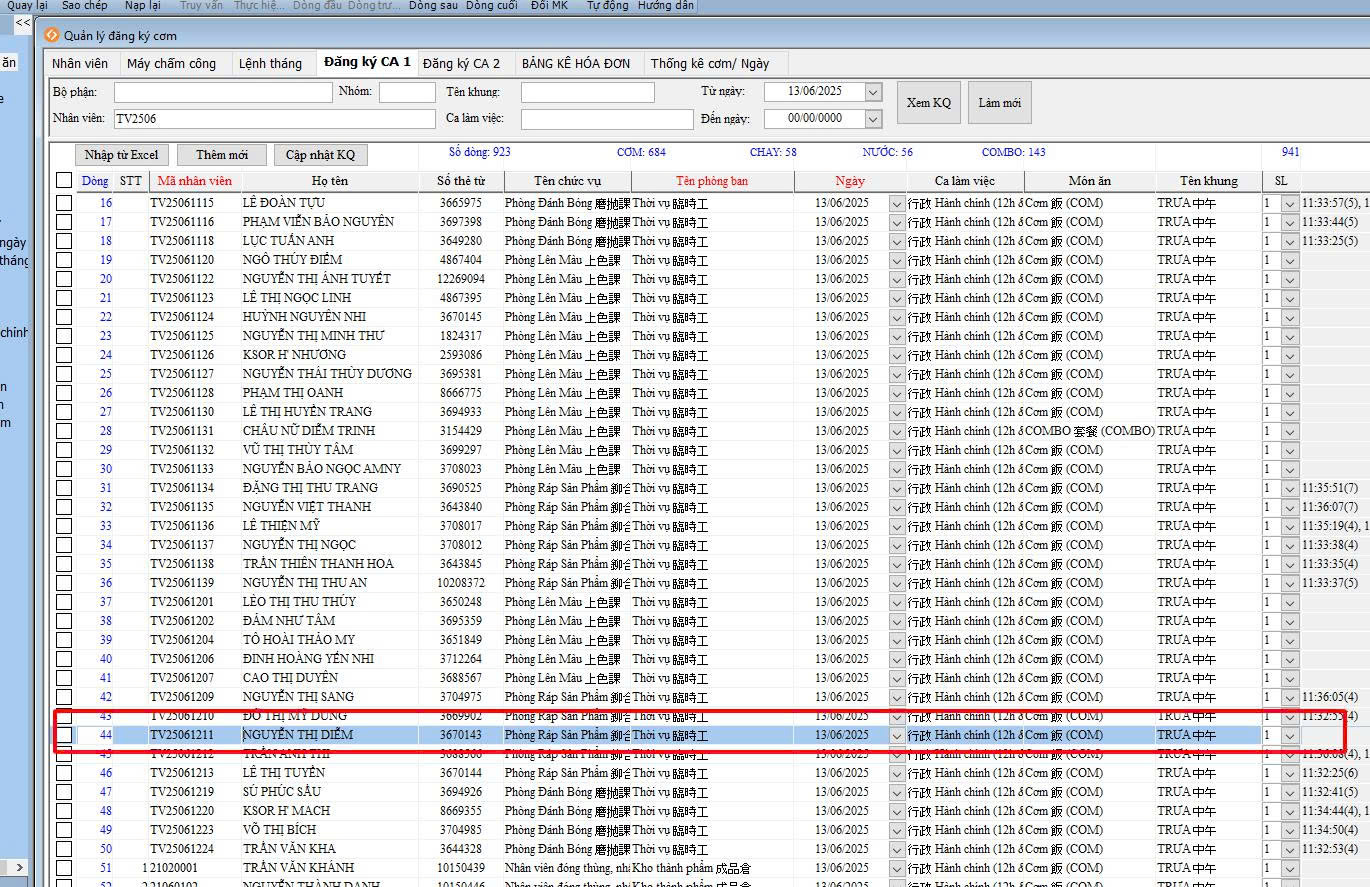Image resolution: width=1370 pixels, height=887 pixels.
Task: Switch to the Nhân viên tab
Action: pyautogui.click(x=80, y=63)
